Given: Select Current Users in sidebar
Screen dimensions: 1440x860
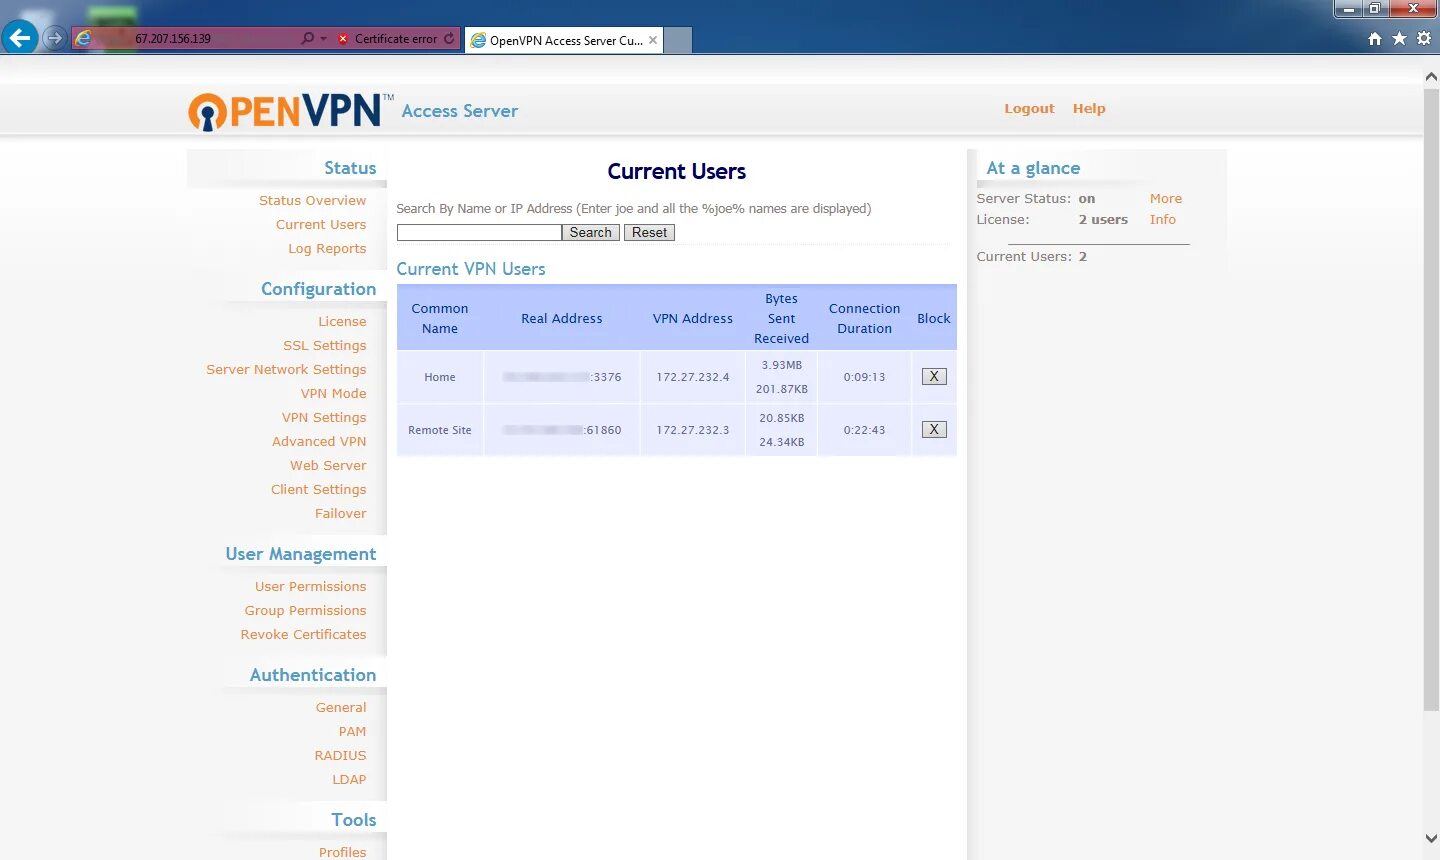Looking at the screenshot, I should pyautogui.click(x=321, y=224).
